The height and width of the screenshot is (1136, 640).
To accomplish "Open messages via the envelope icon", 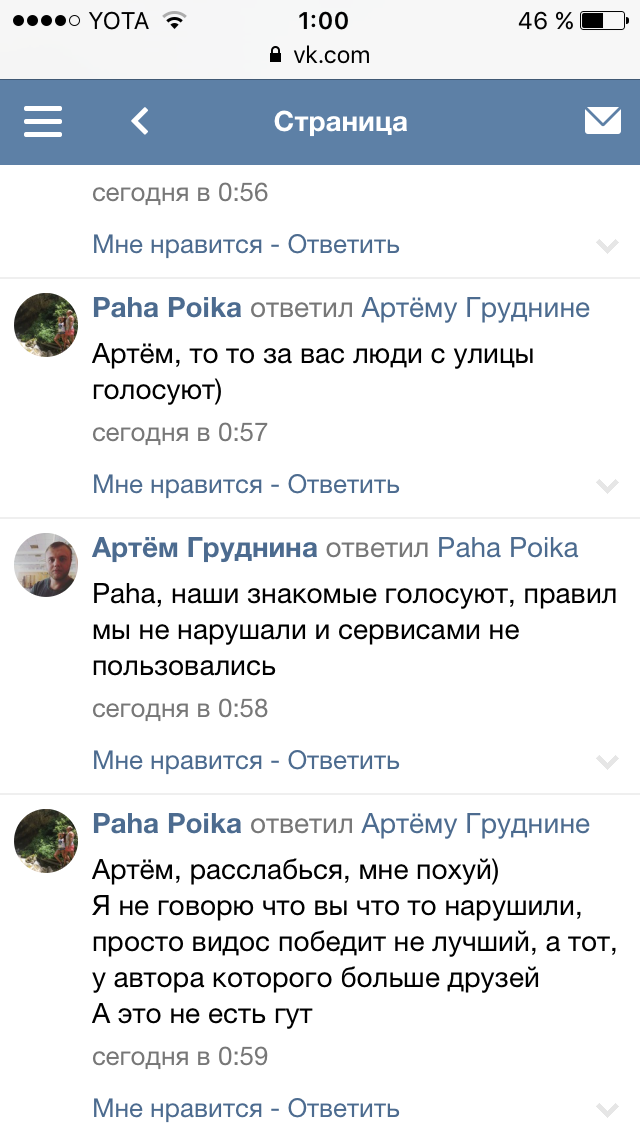I will click(601, 119).
